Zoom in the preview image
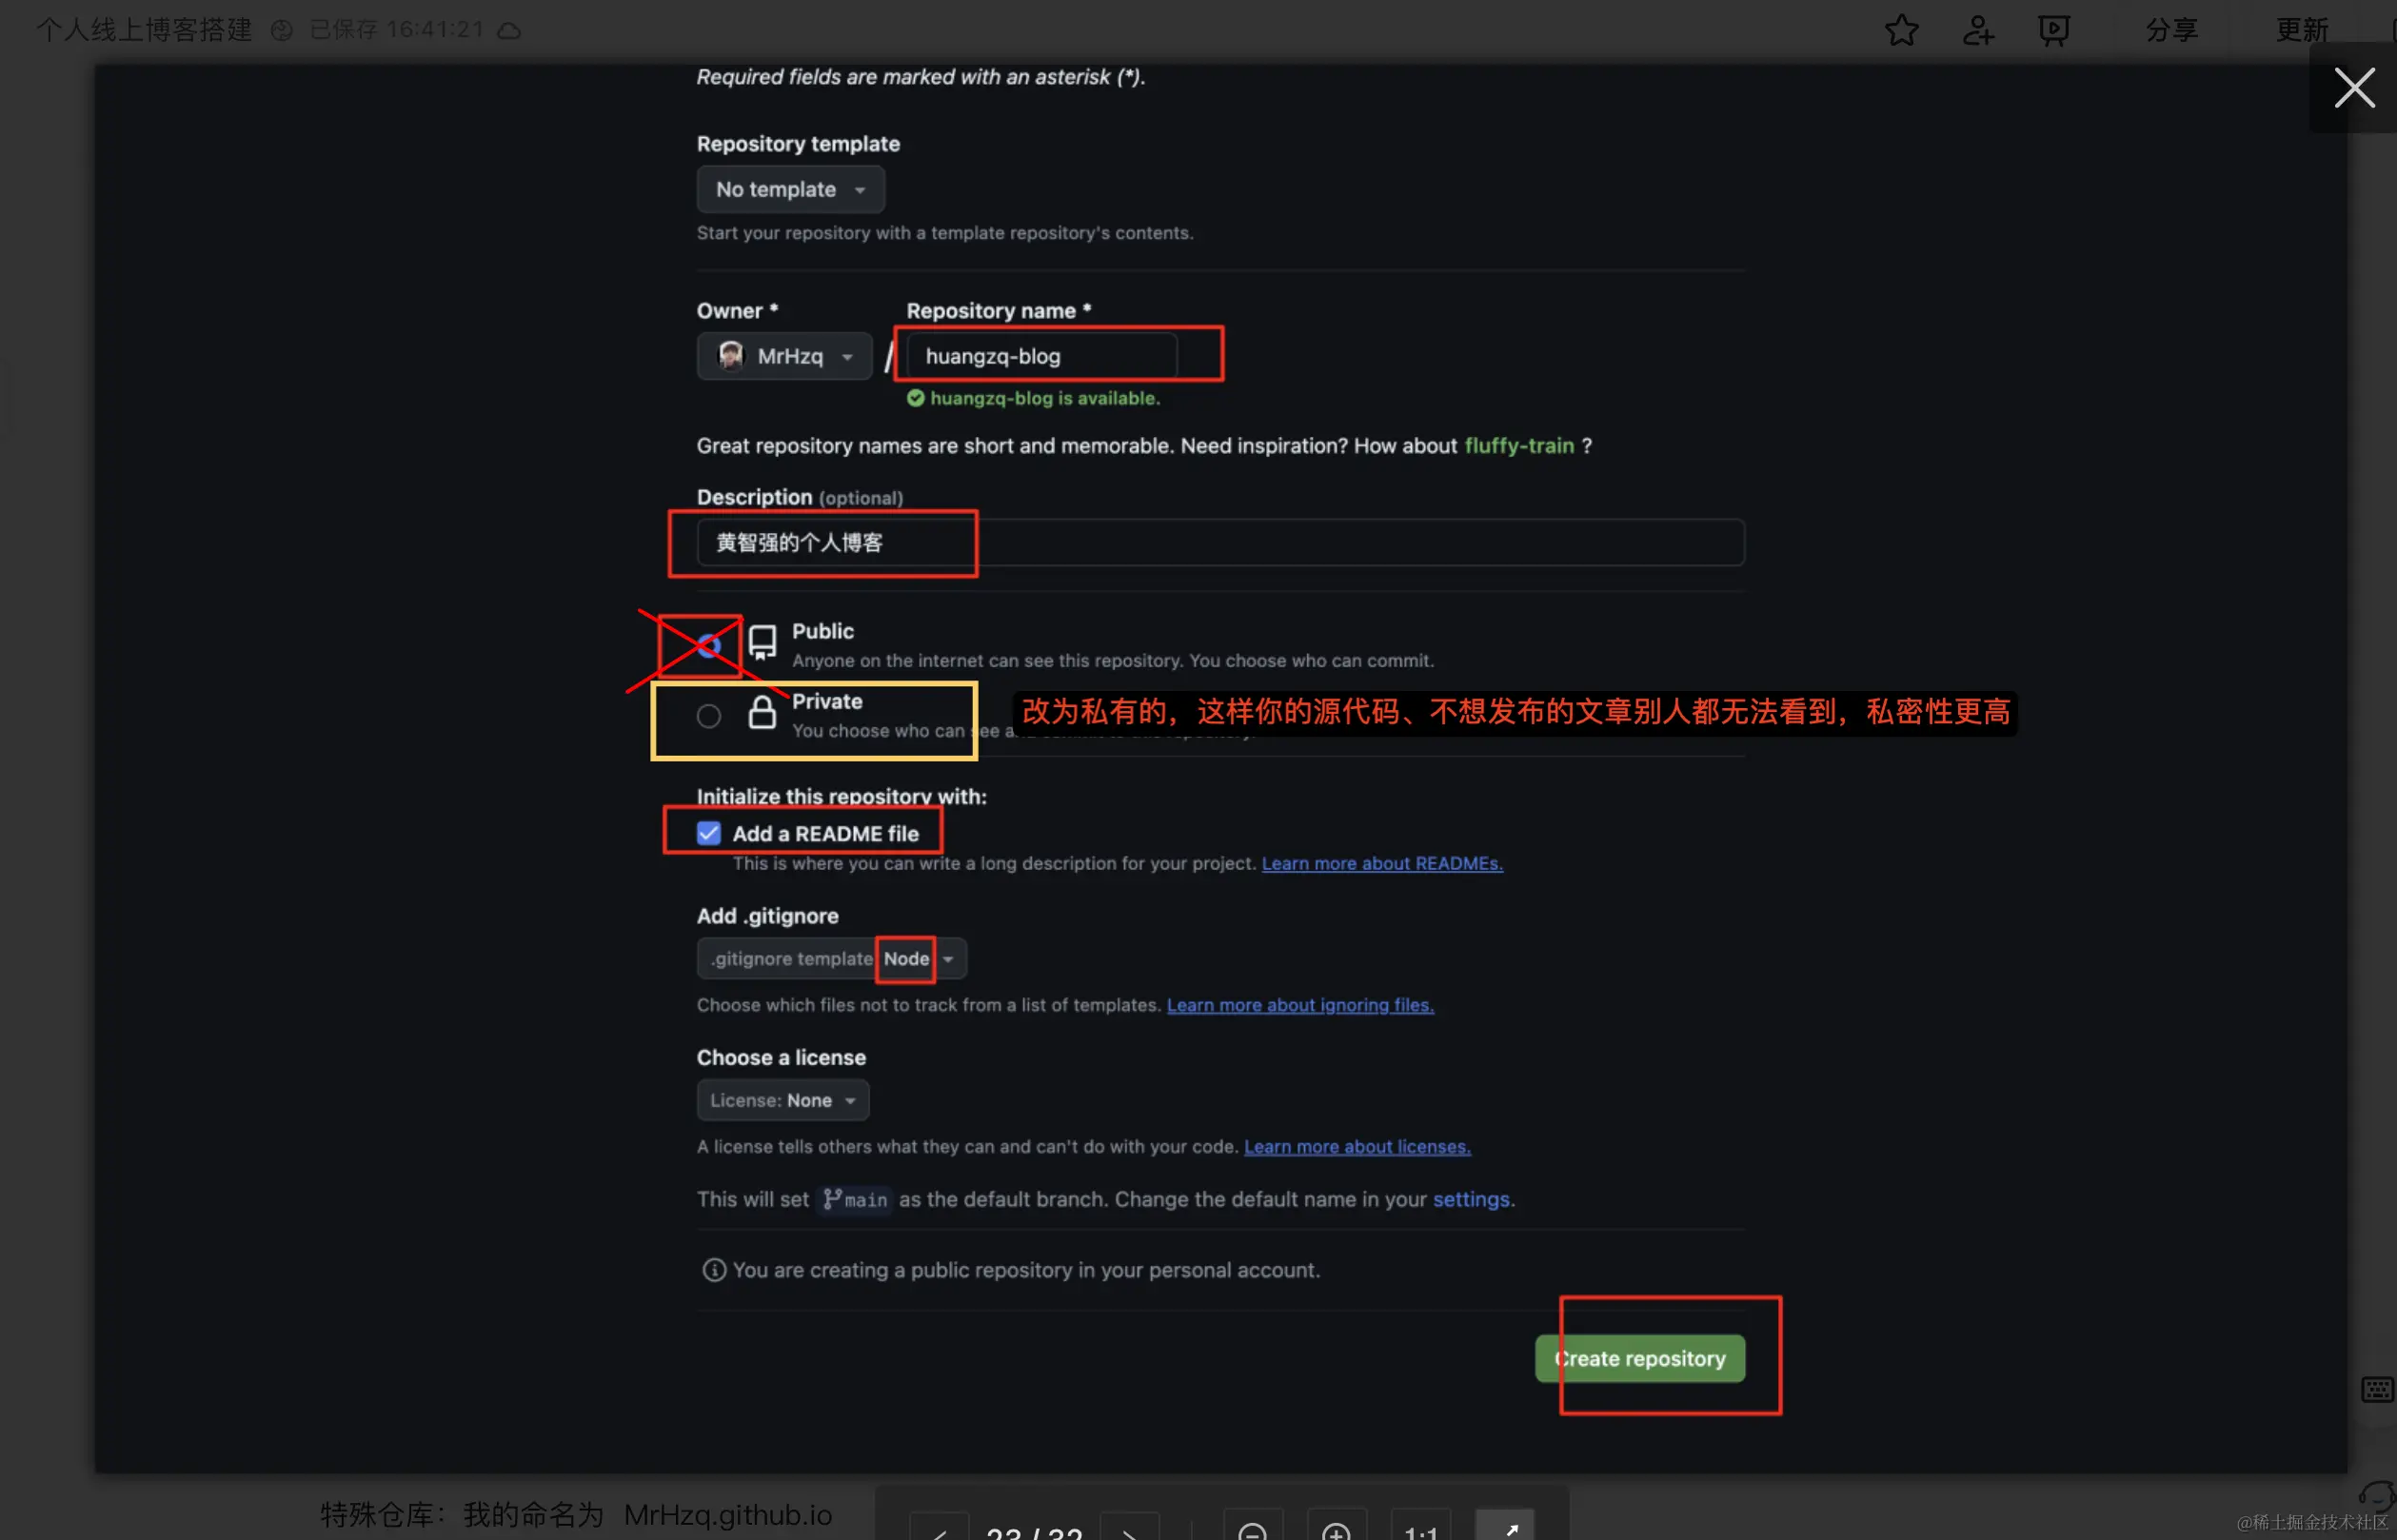The image size is (2397, 1540). coord(1336,1530)
